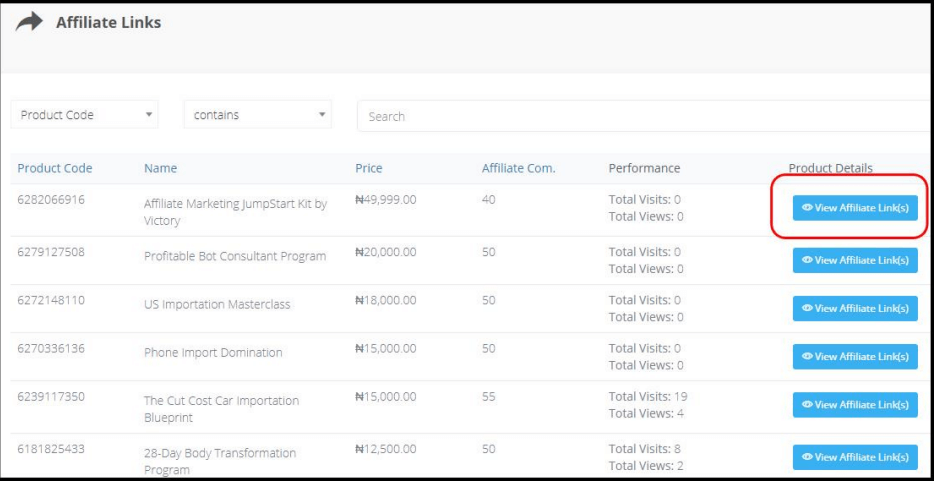Sort table by Name column header
Screen dimensions: 934x481
tap(160, 168)
